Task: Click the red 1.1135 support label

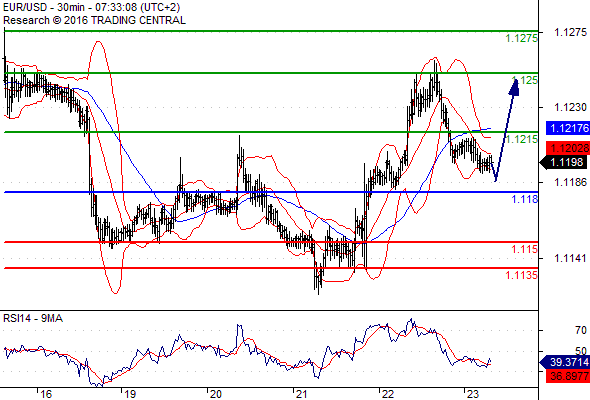Action: point(521,275)
